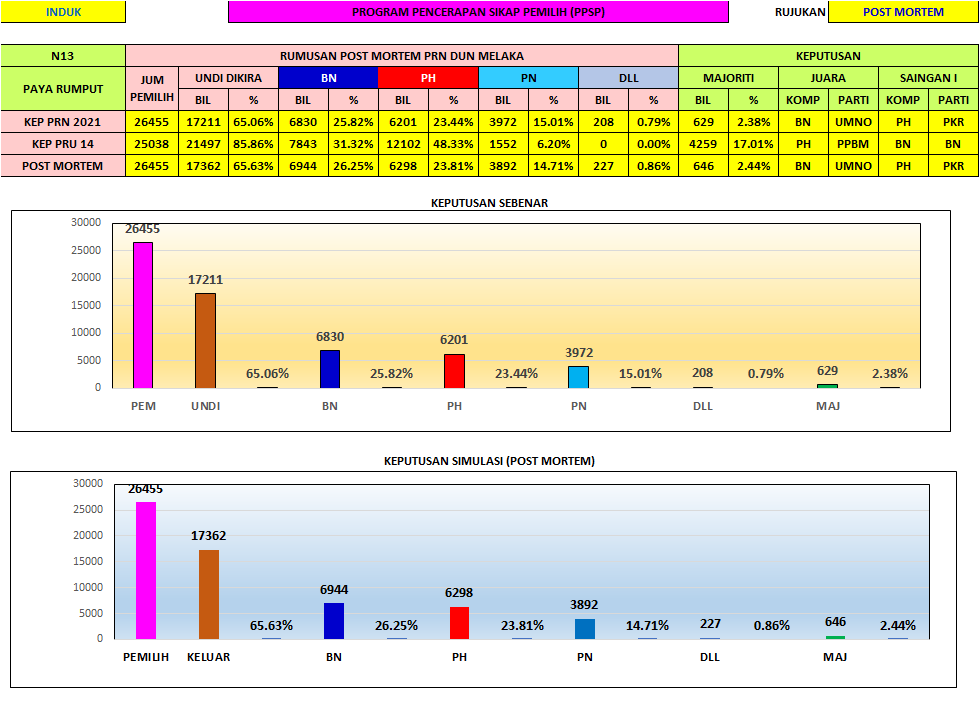Image resolution: width=979 pixels, height=724 pixels.
Task: Select cell with value 21497
Action: pos(203,144)
